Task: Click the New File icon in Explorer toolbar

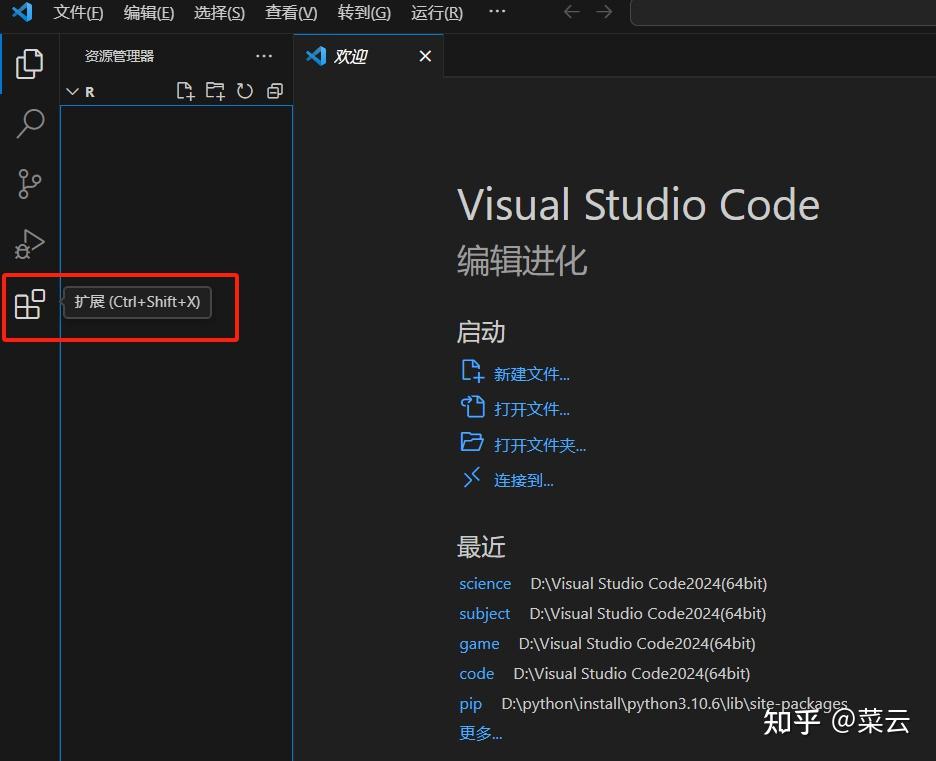Action: (185, 90)
